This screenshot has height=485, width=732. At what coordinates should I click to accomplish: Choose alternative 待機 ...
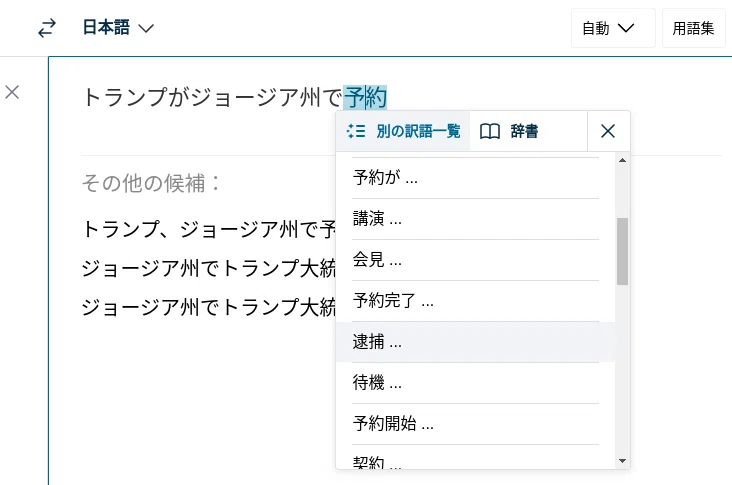tap(475, 383)
